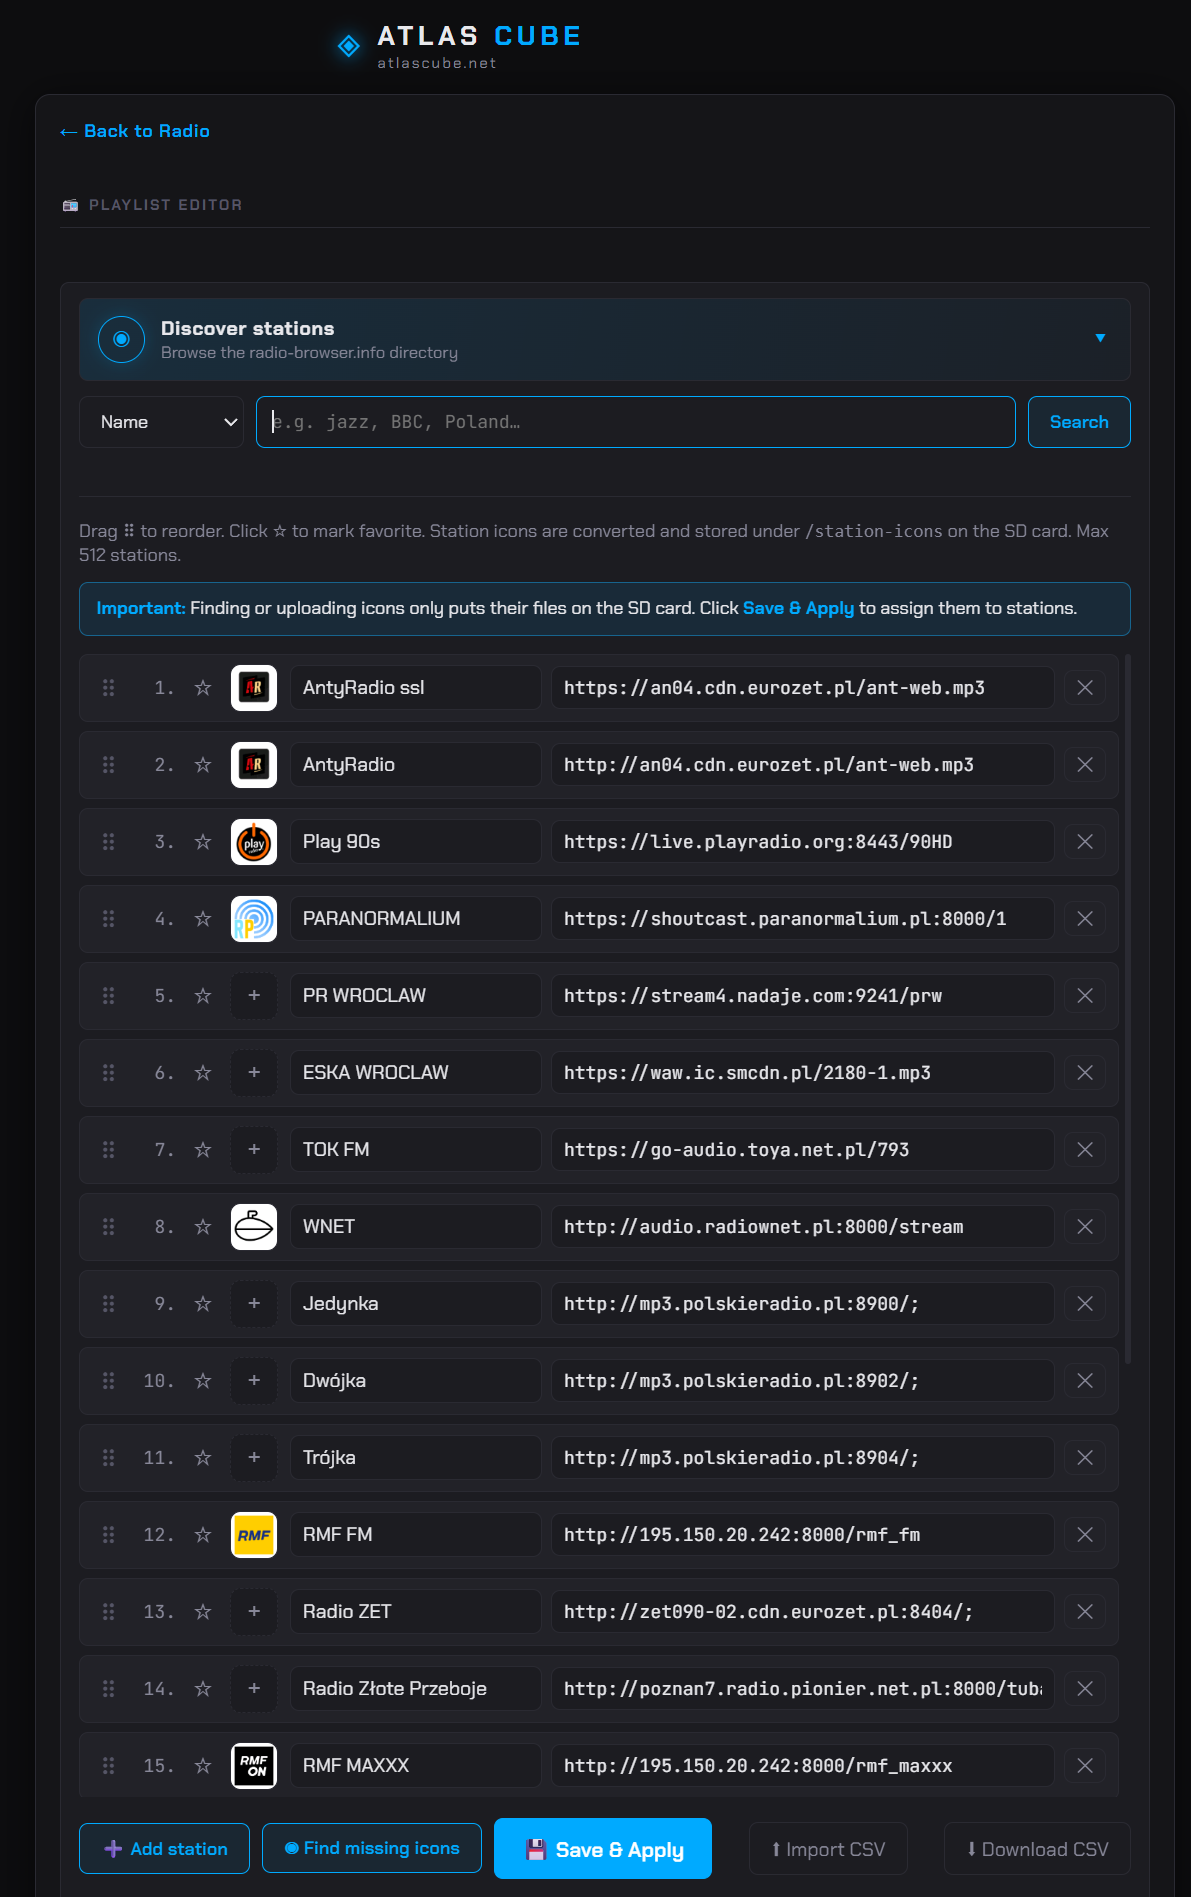Screen dimensions: 1191x1897
Task: Grab the drag handle for Trójka
Action: 108,1458
